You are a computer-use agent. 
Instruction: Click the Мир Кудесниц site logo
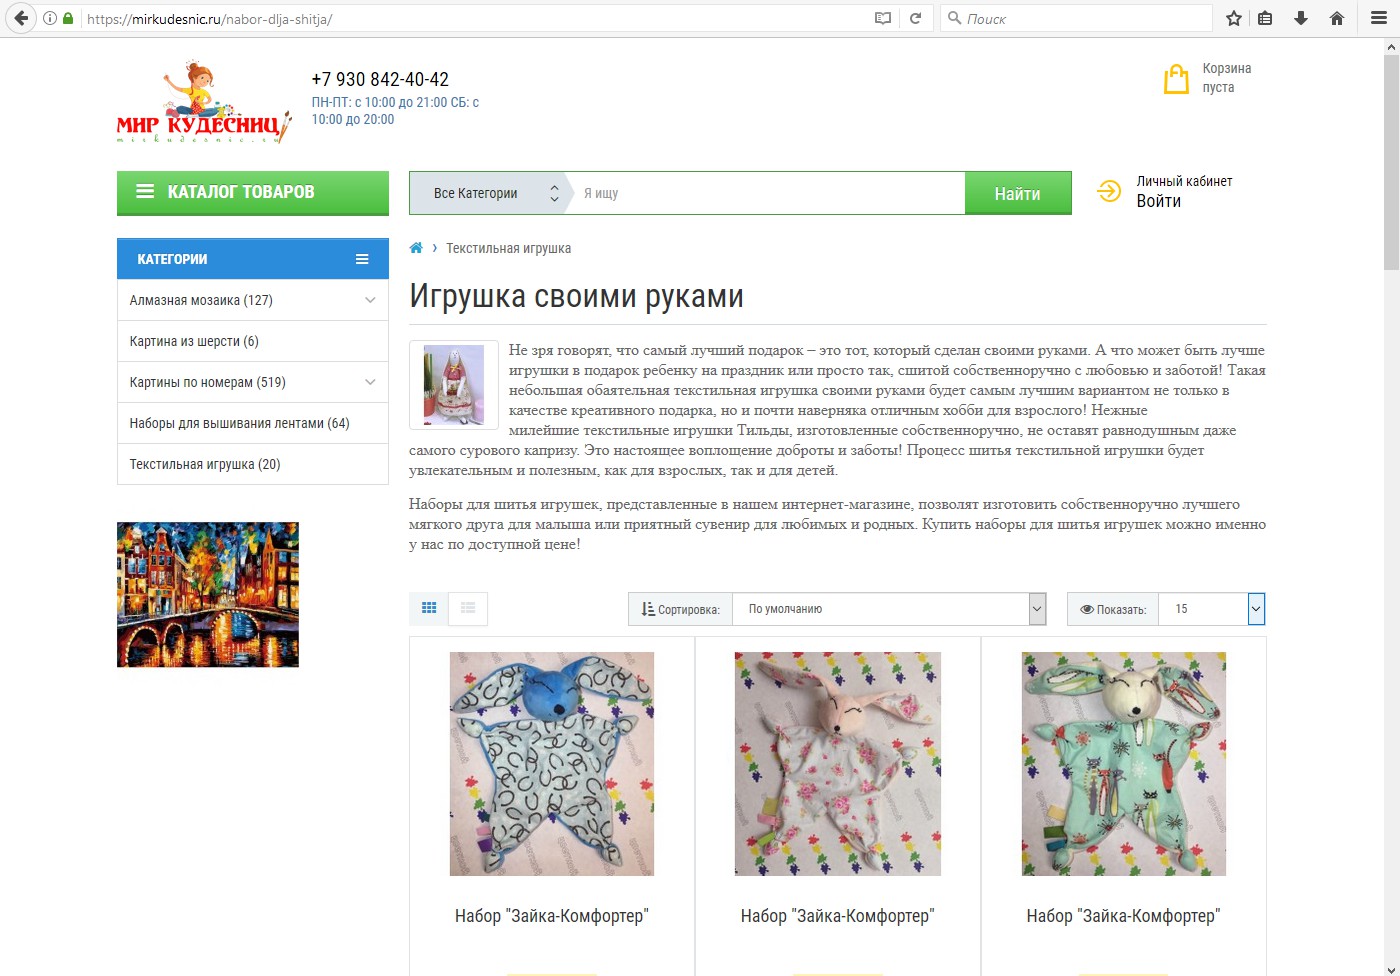pyautogui.click(x=205, y=103)
